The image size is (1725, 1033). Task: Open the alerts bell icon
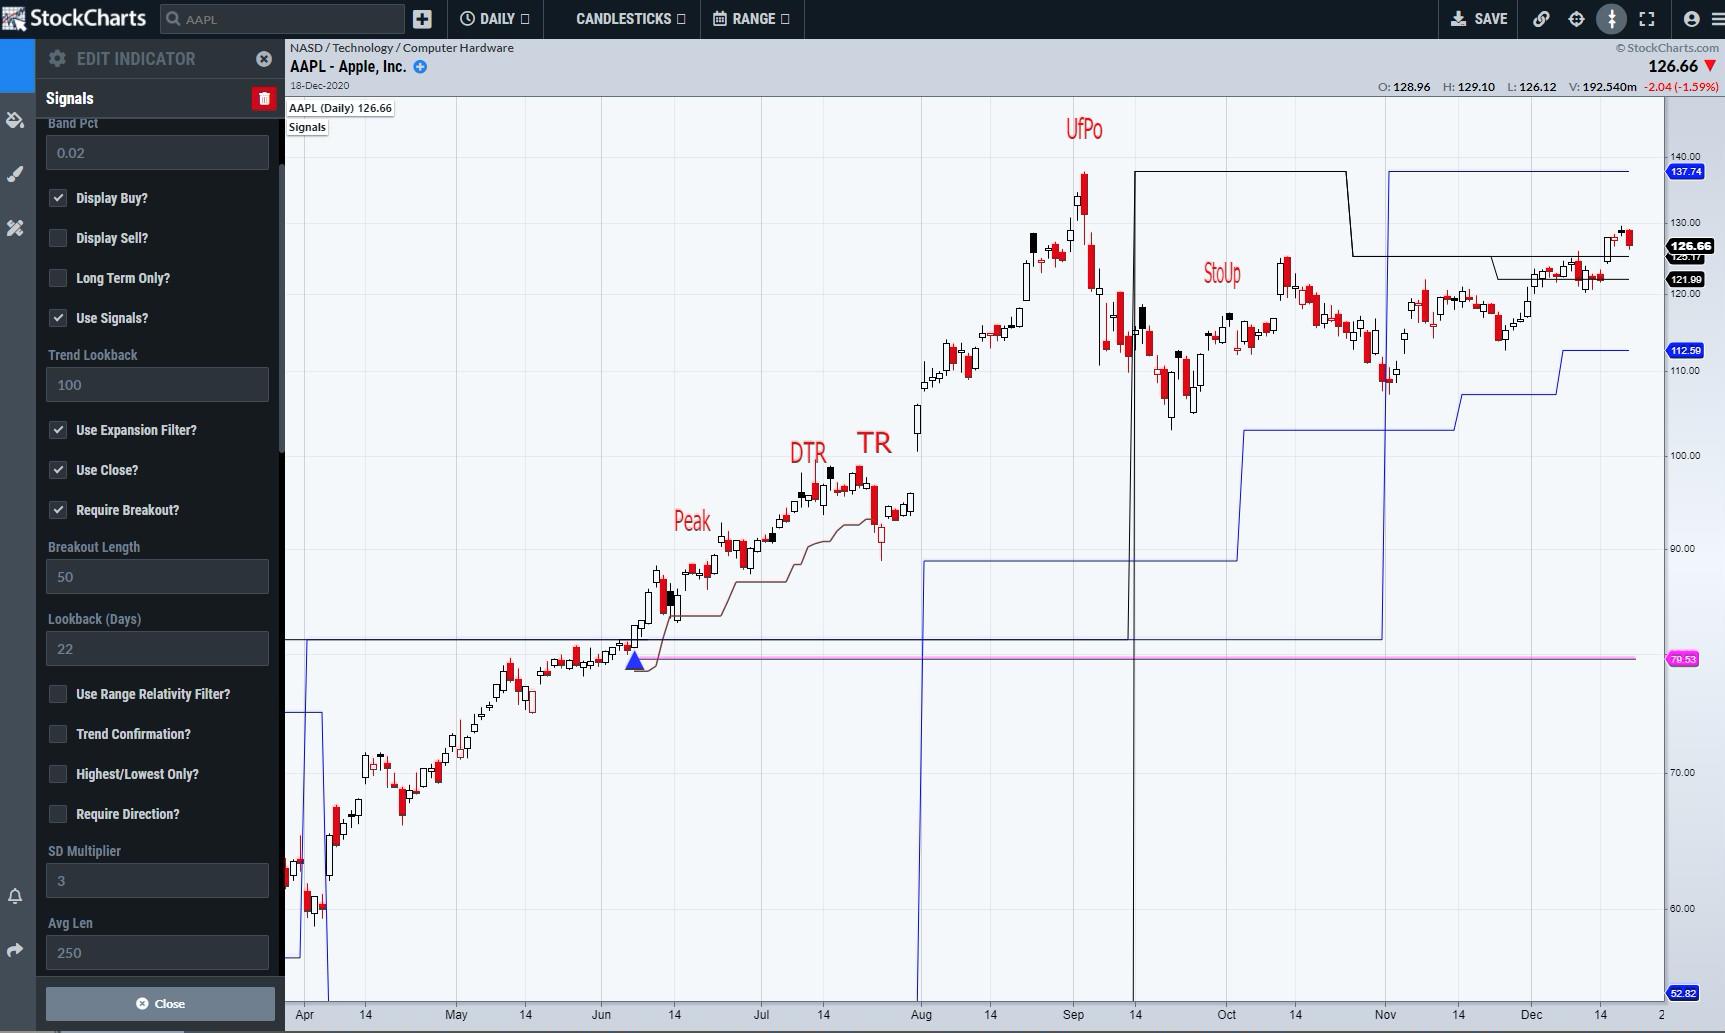point(15,896)
